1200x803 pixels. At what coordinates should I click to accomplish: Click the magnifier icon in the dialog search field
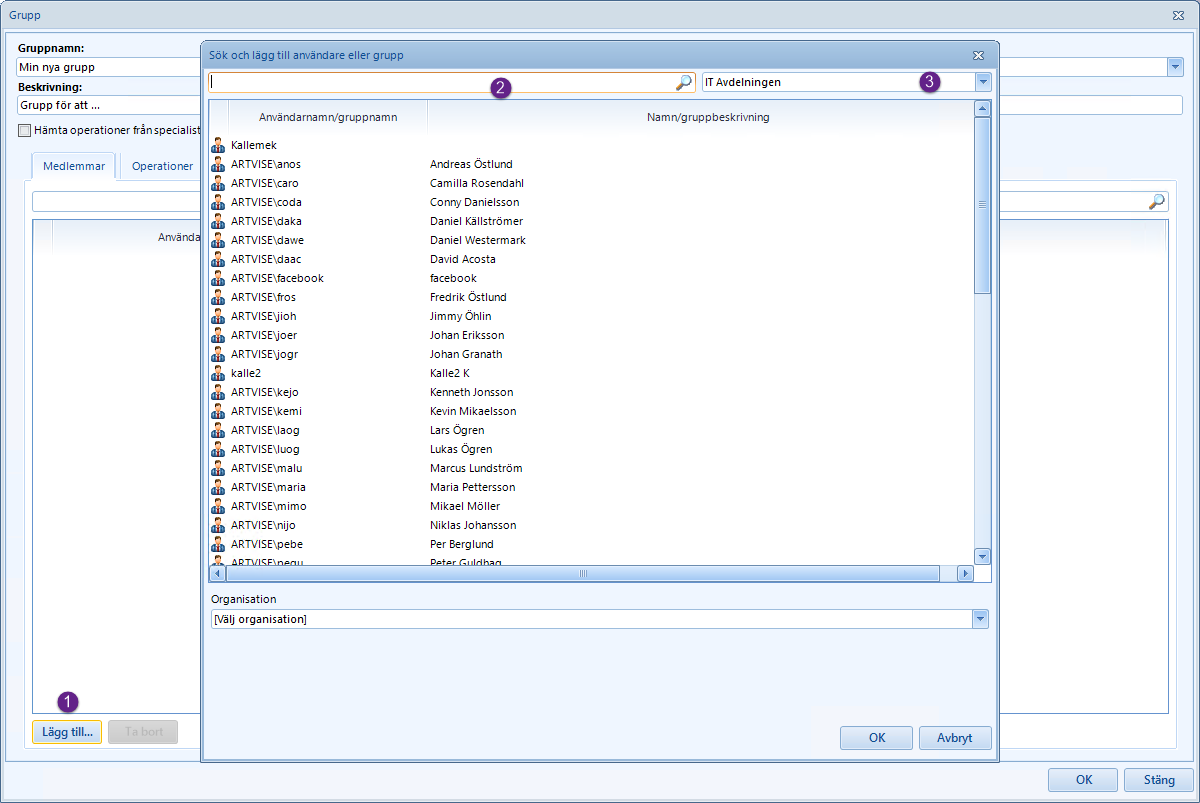(x=684, y=83)
